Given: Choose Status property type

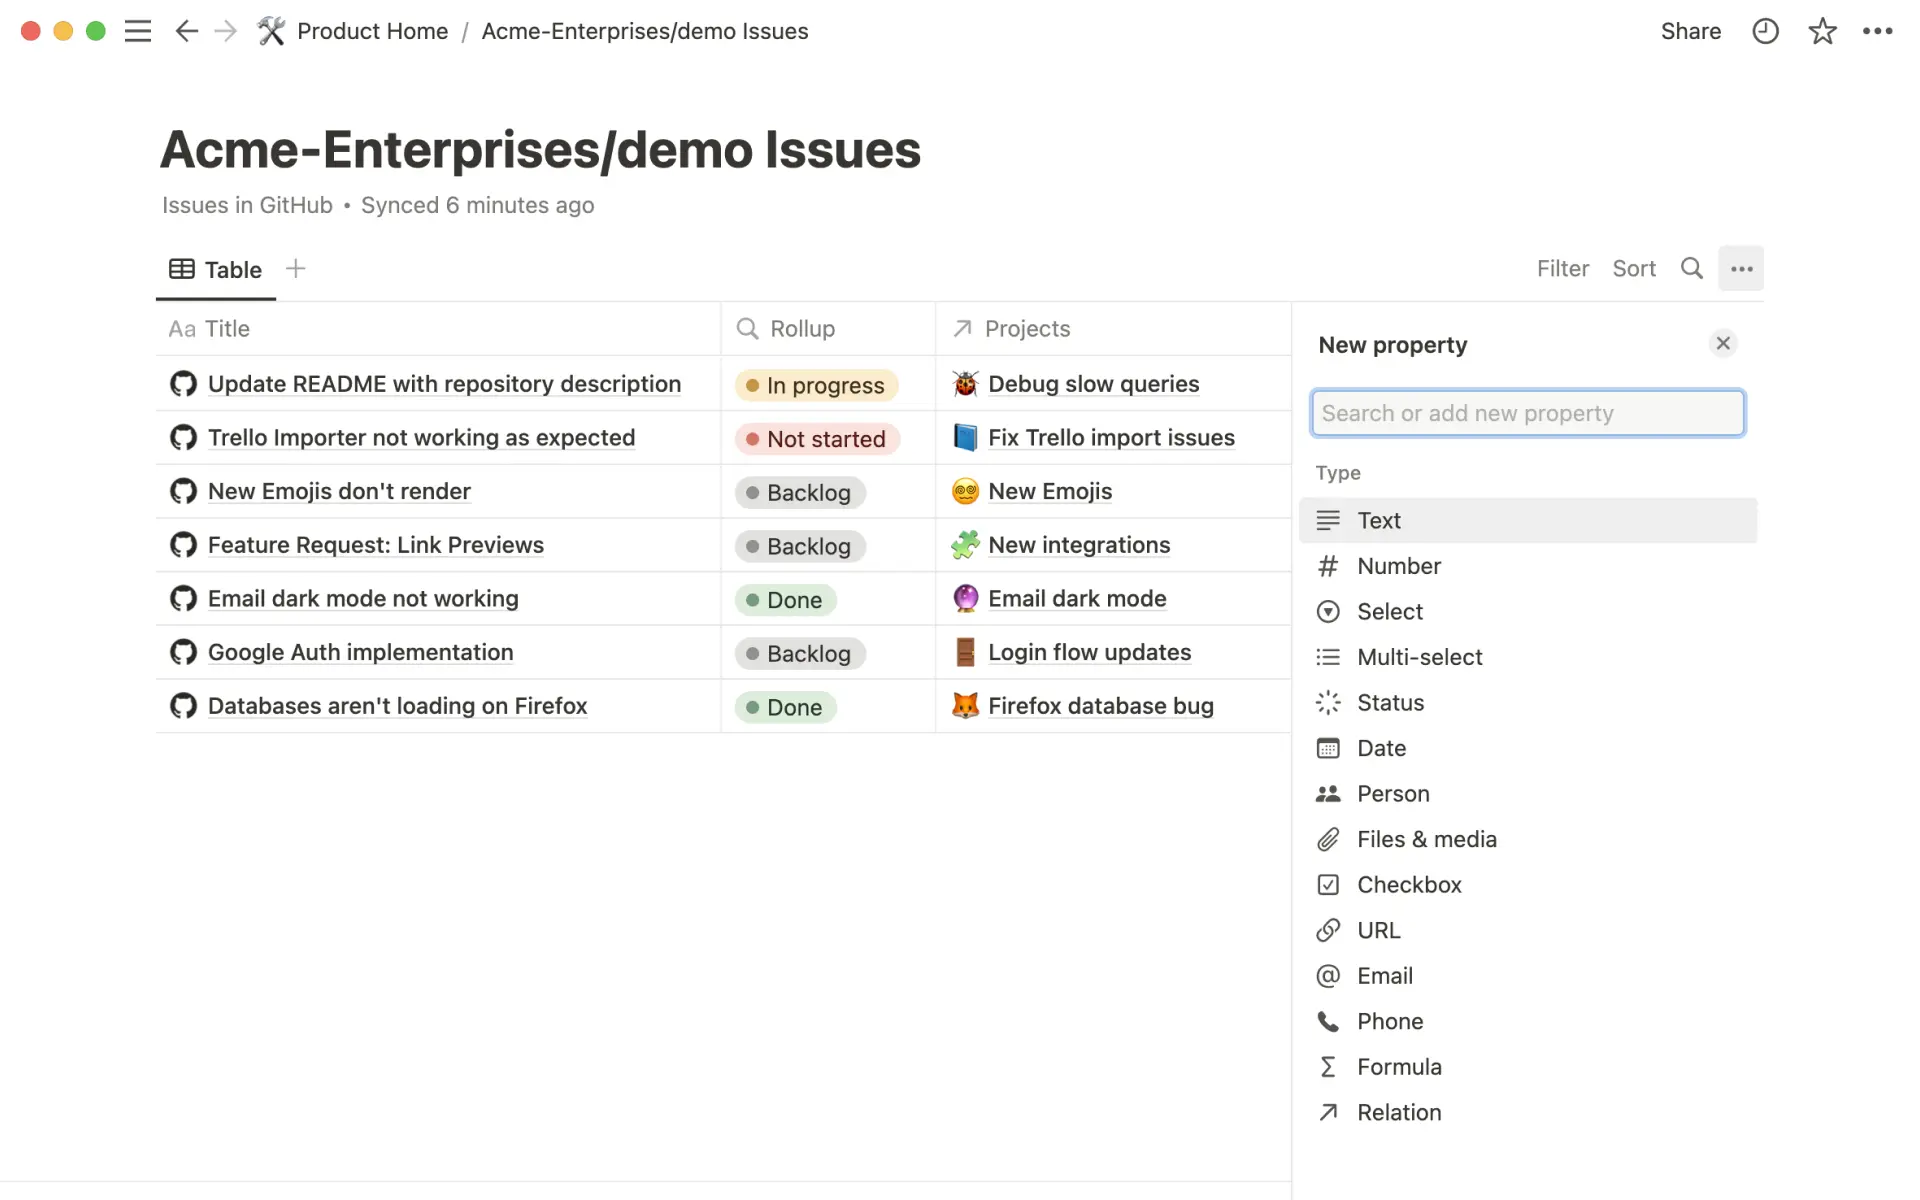Looking at the screenshot, I should coord(1390,702).
